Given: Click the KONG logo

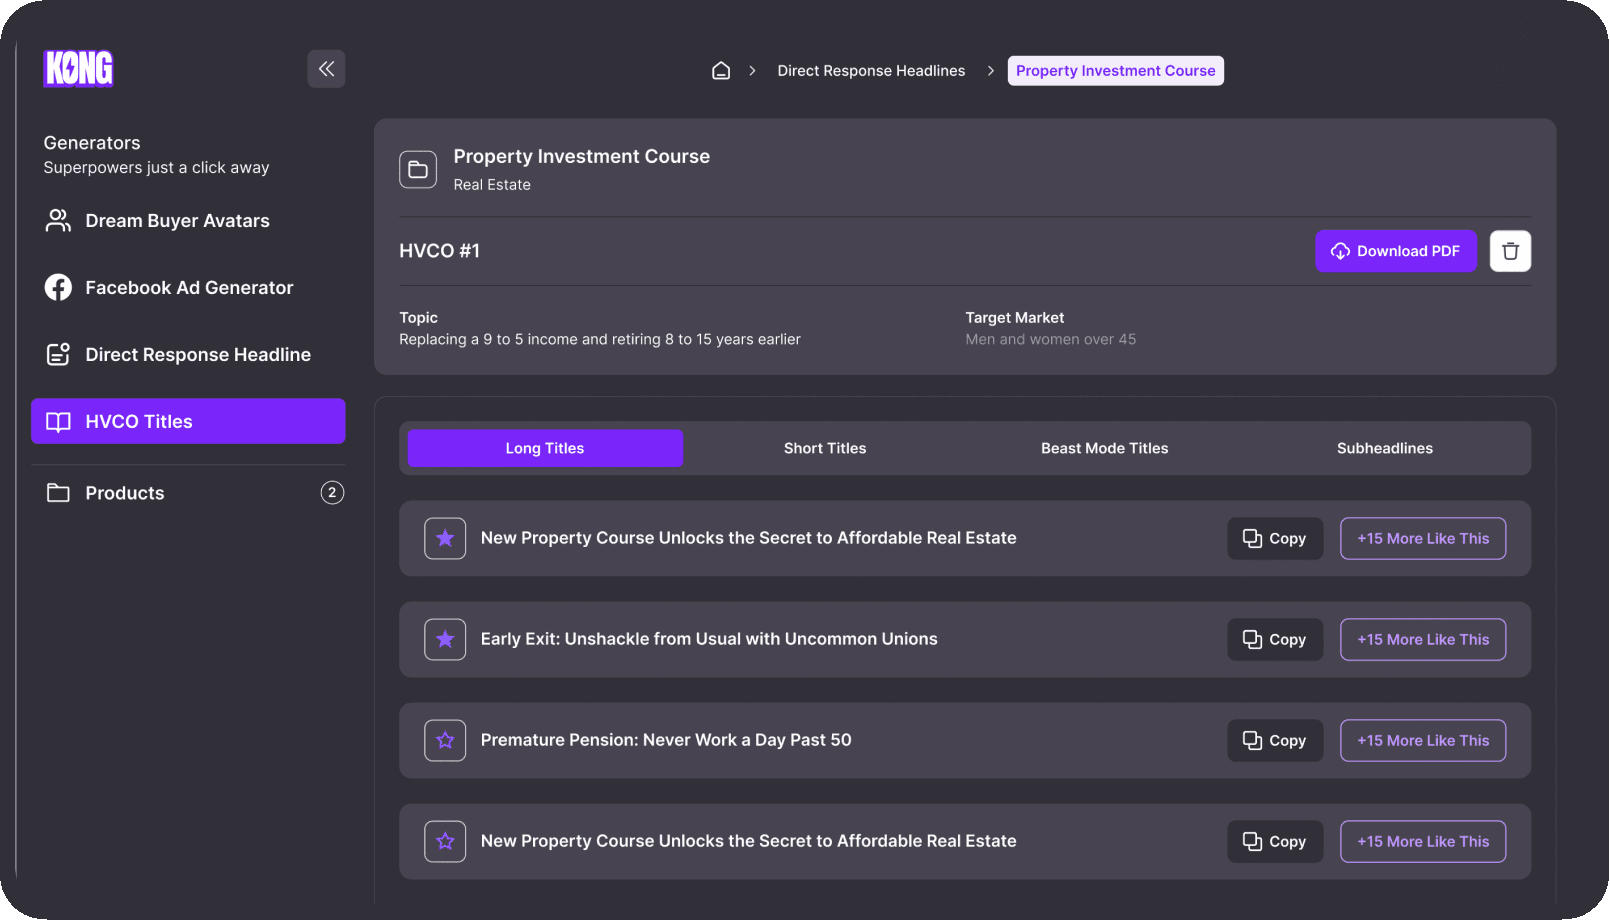Looking at the screenshot, I should (x=78, y=69).
